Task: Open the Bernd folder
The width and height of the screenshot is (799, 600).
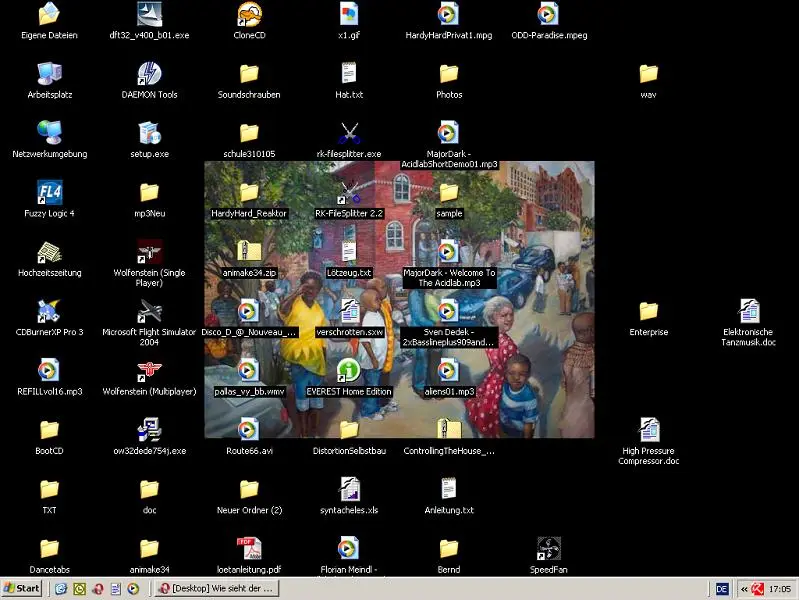Action: coord(448,549)
